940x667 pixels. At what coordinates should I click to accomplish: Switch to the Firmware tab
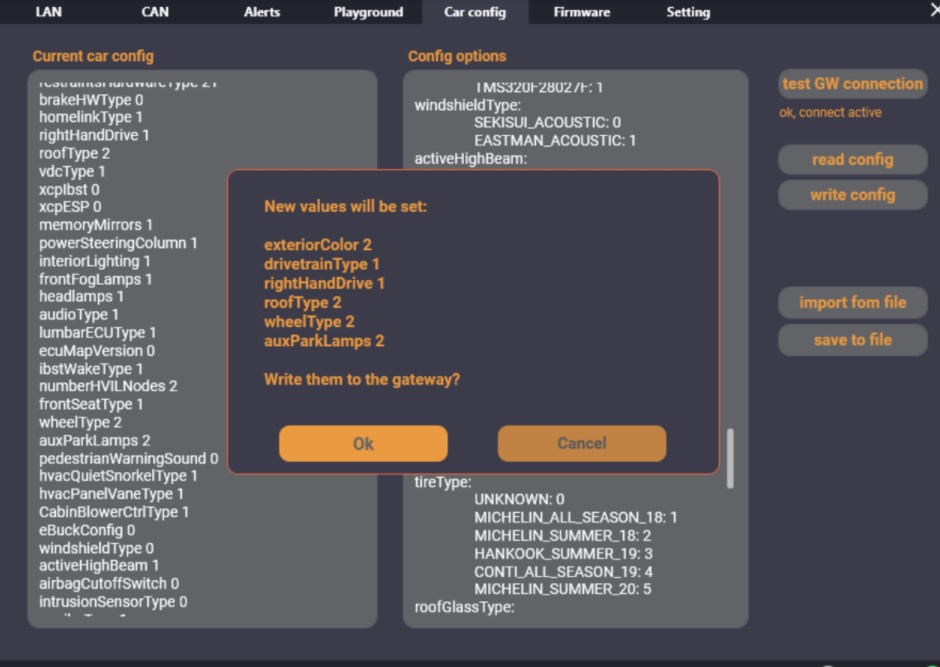click(x=582, y=12)
